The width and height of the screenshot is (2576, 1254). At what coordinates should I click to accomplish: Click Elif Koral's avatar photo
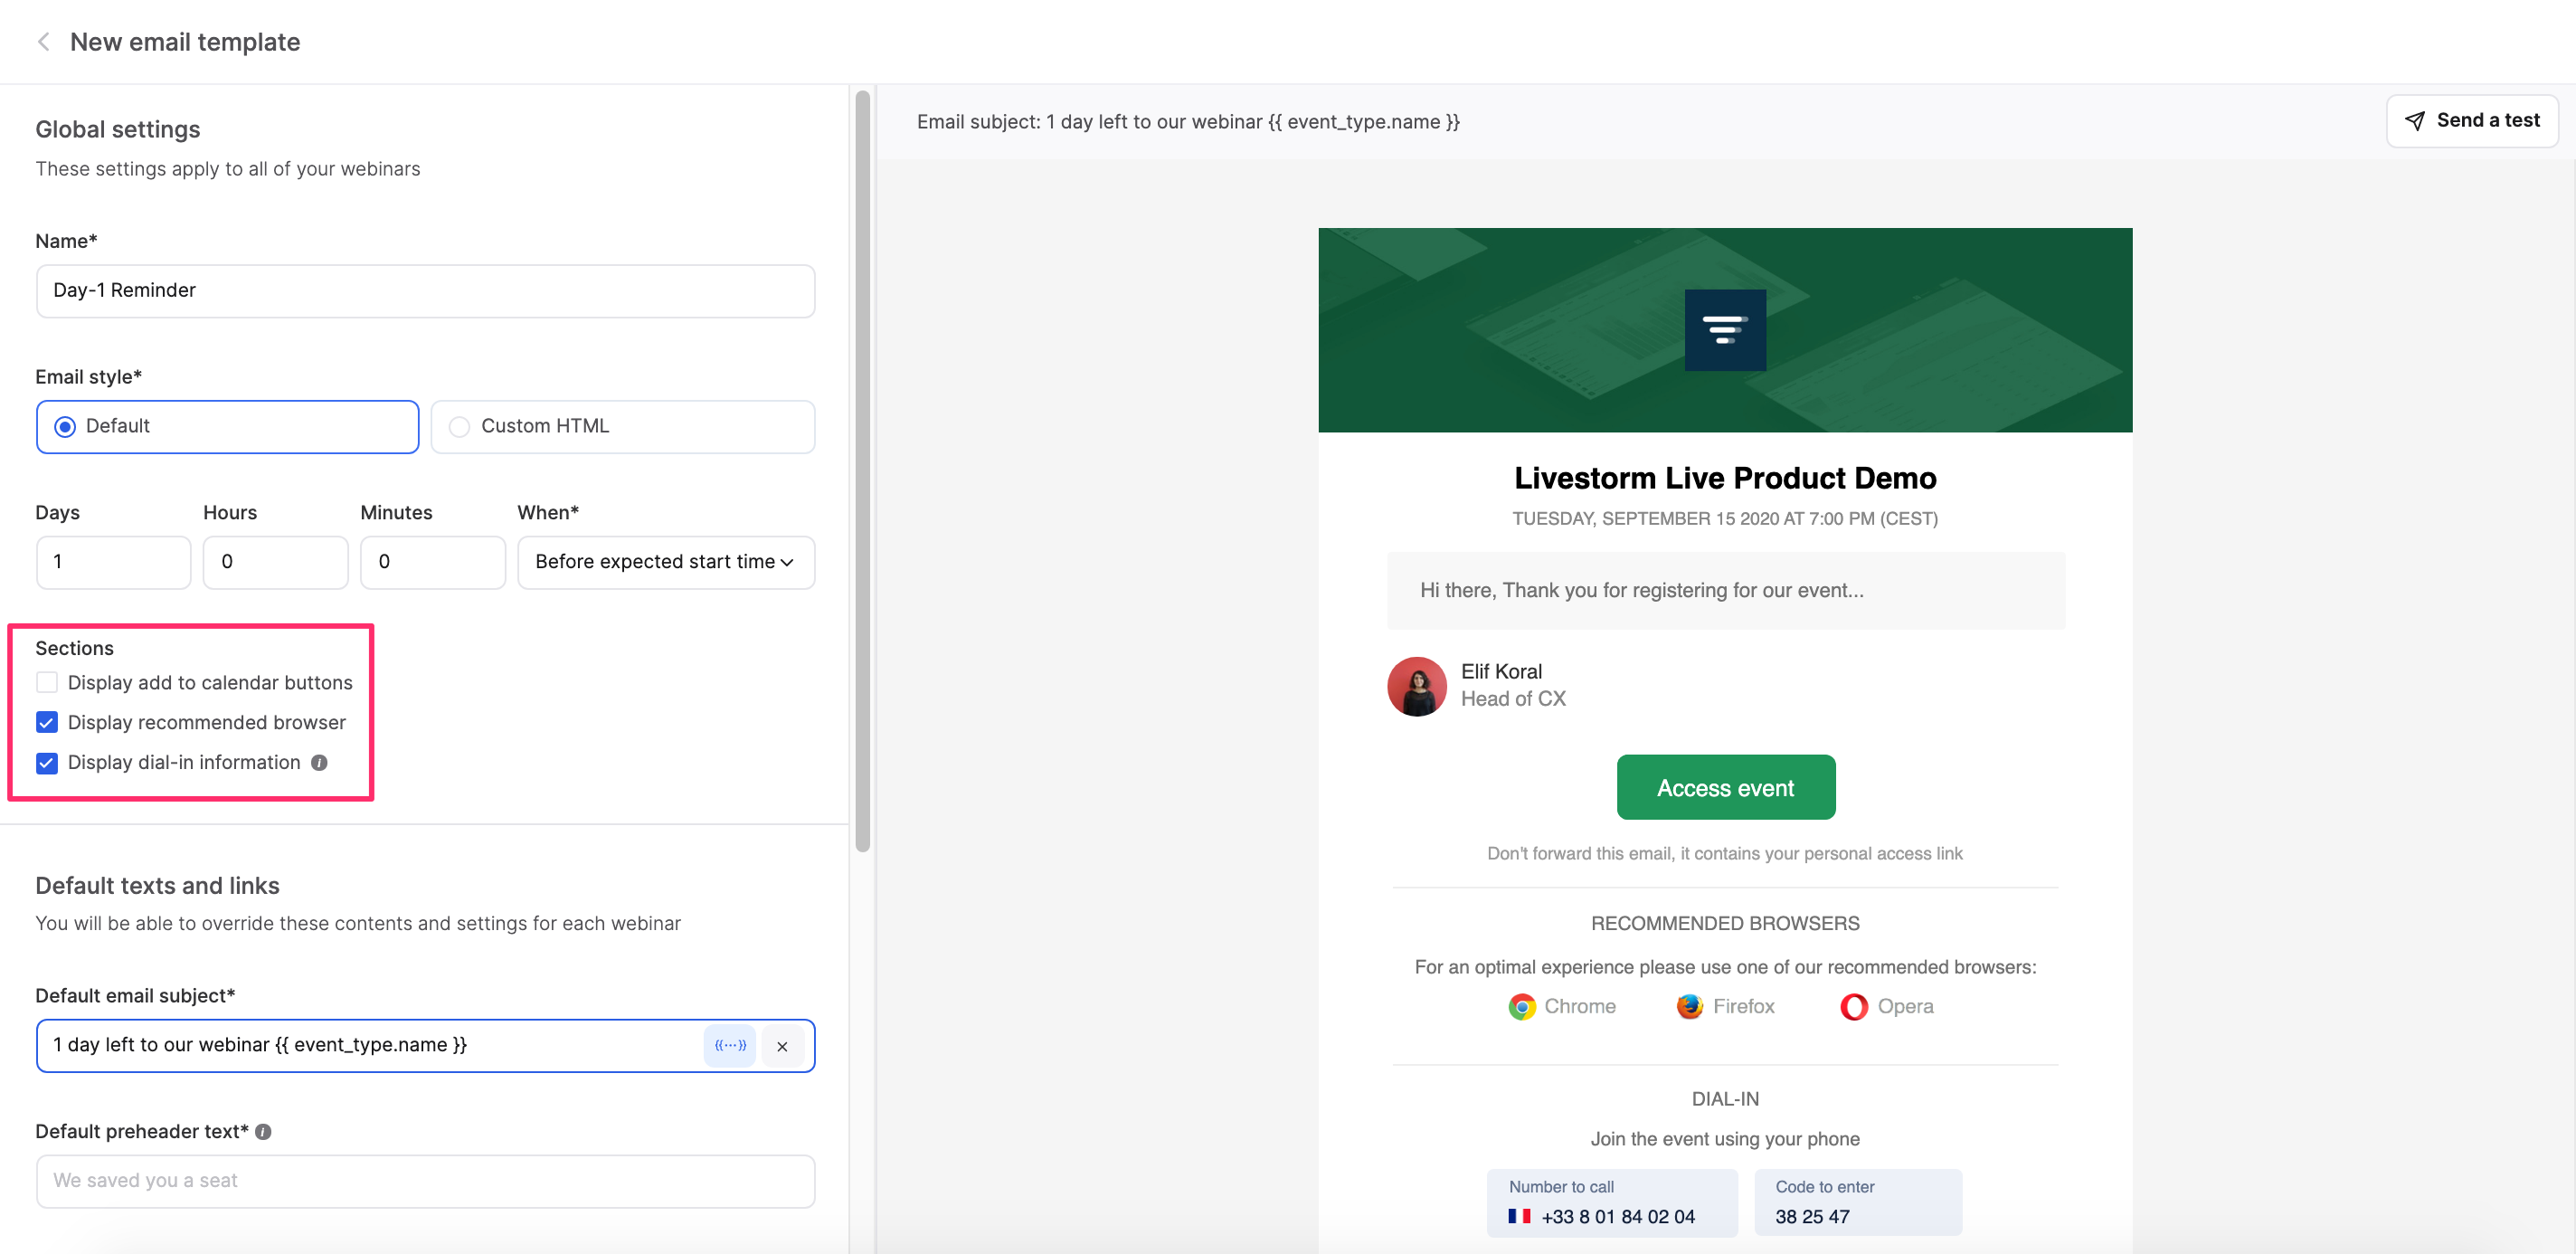[x=1416, y=686]
